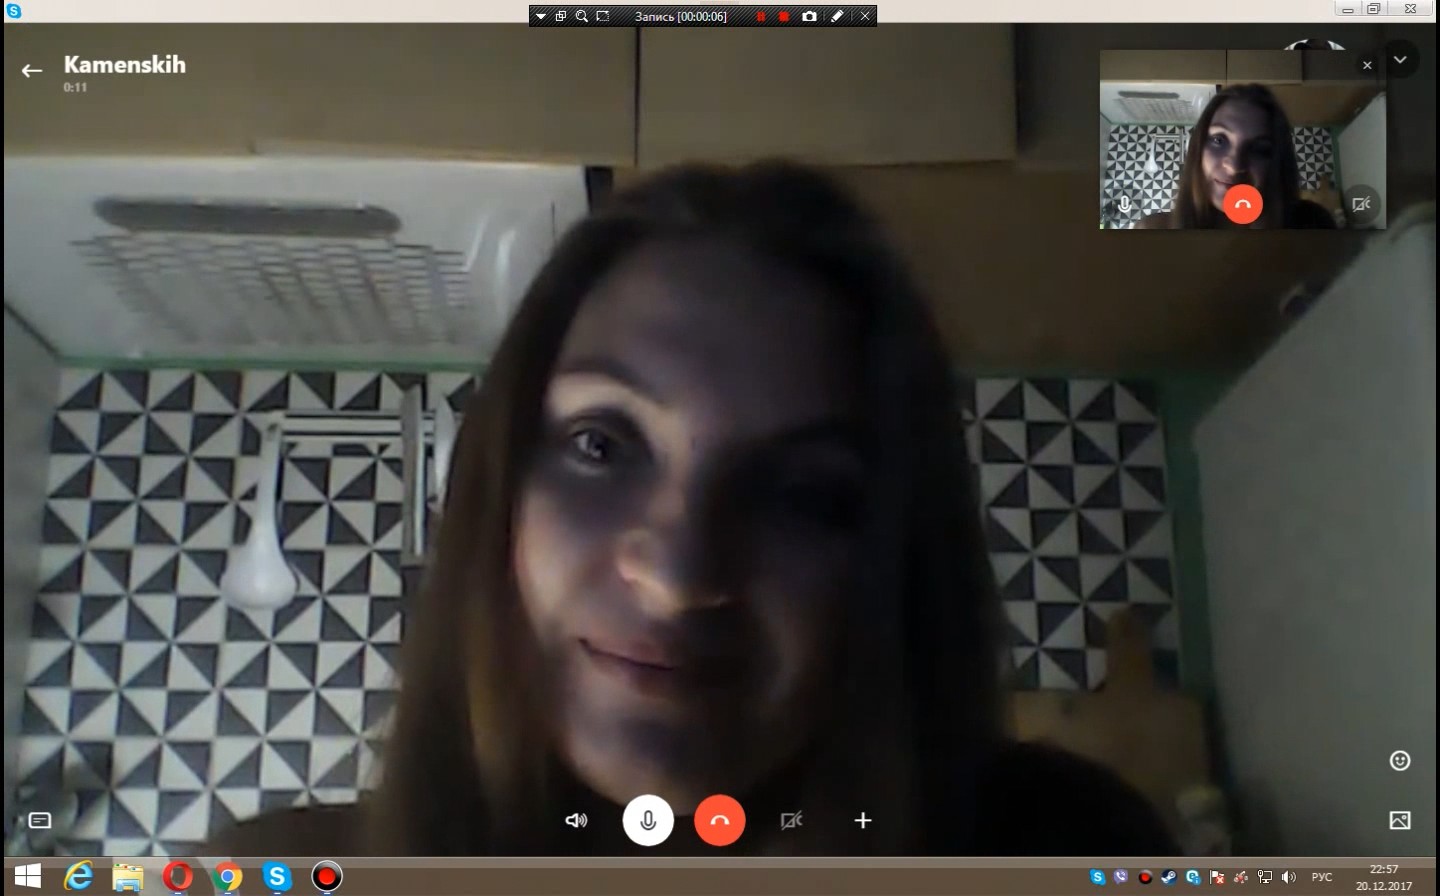Click the Kamenskih contact name
1440x896 pixels.
tap(125, 64)
